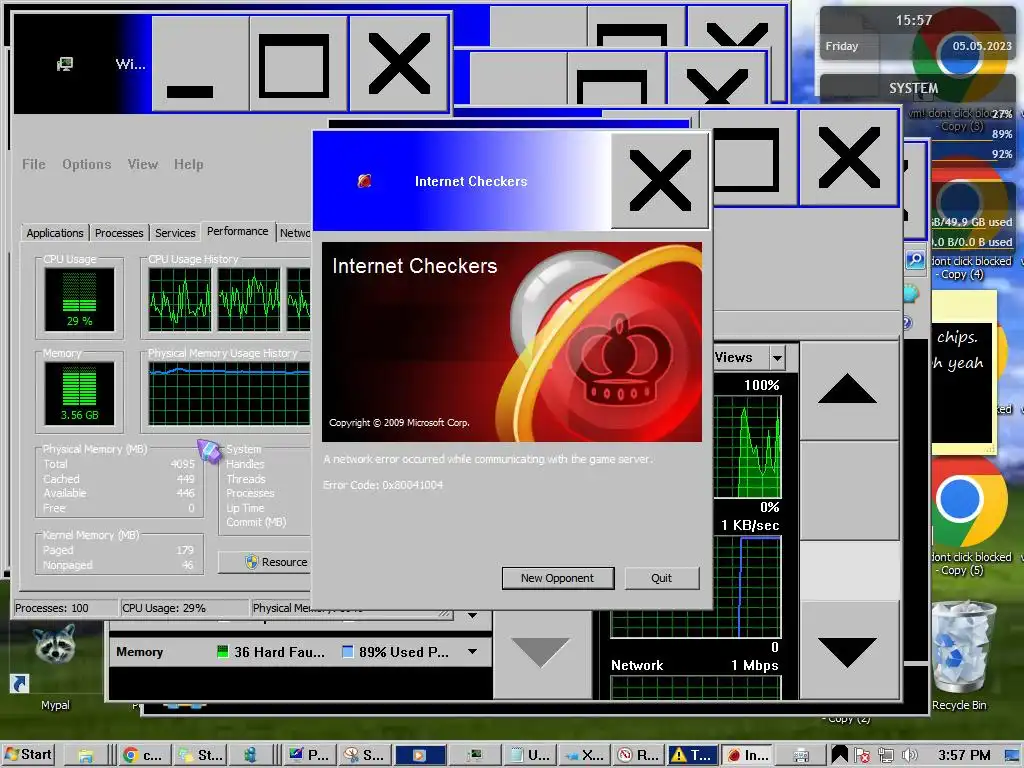Screen dimensions: 1024x768
Task: Open View menu in Task Manager
Action: pos(142,164)
